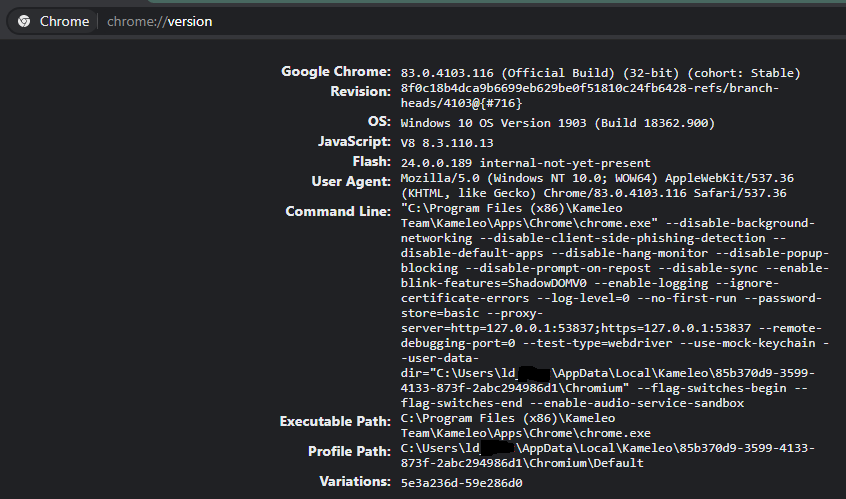This screenshot has width=846, height=499.
Task: Click the 'User Agent:' label
Action: tap(351, 182)
